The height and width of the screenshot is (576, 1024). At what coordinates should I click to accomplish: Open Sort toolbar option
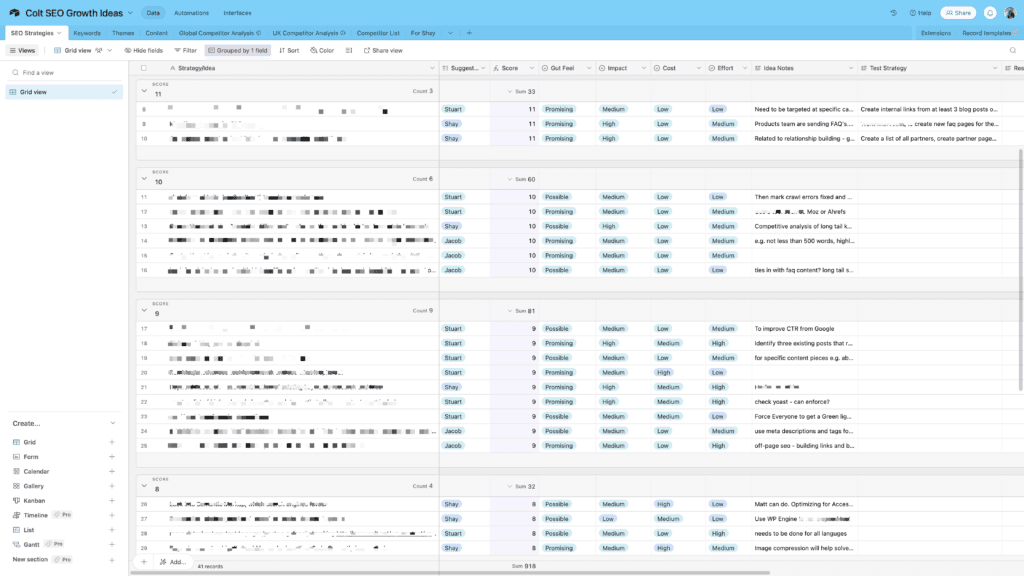pyautogui.click(x=289, y=50)
